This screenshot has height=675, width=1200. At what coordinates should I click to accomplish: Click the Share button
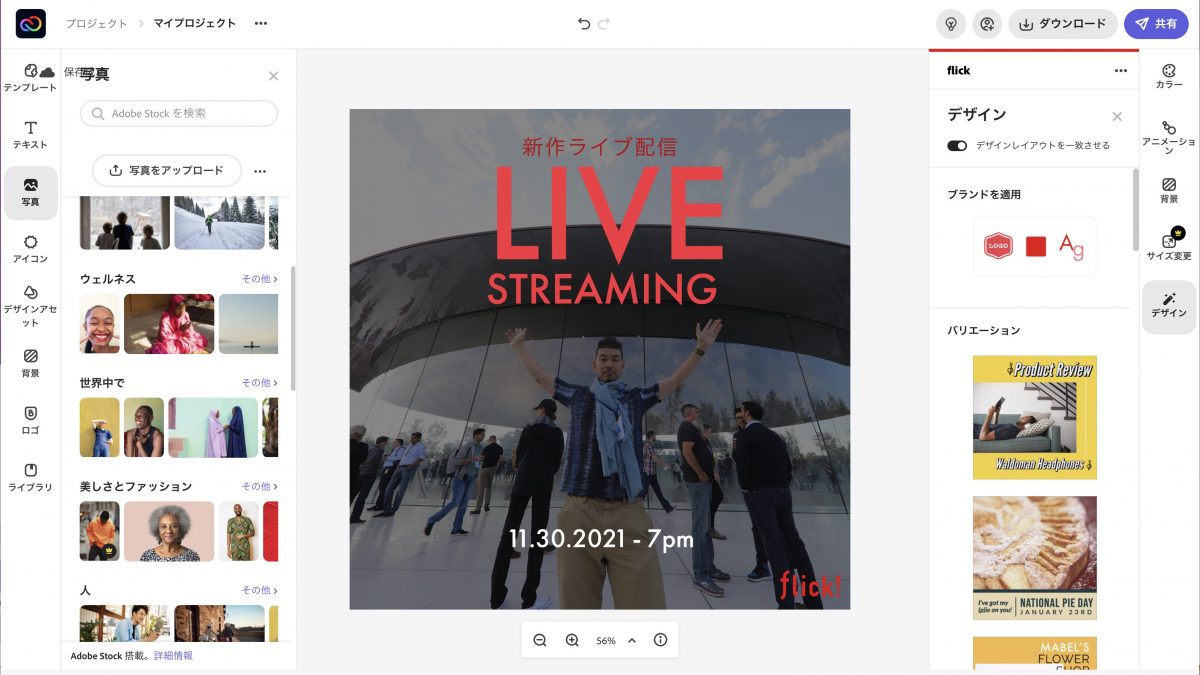tap(1155, 24)
